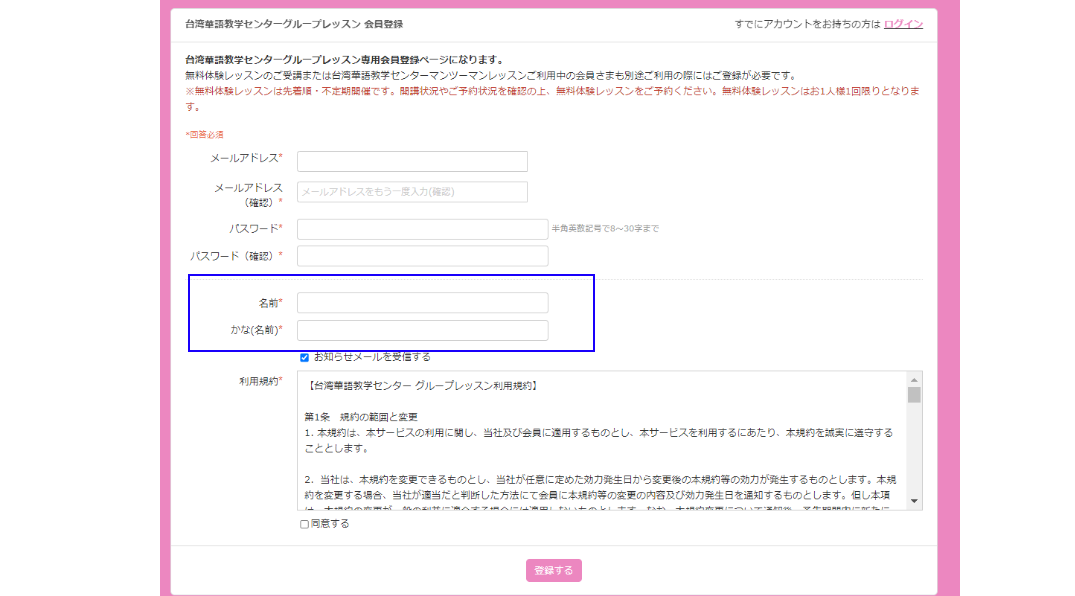1075x596 pixels.
Task: Click the terms scrollbar down arrow
Action: [913, 501]
